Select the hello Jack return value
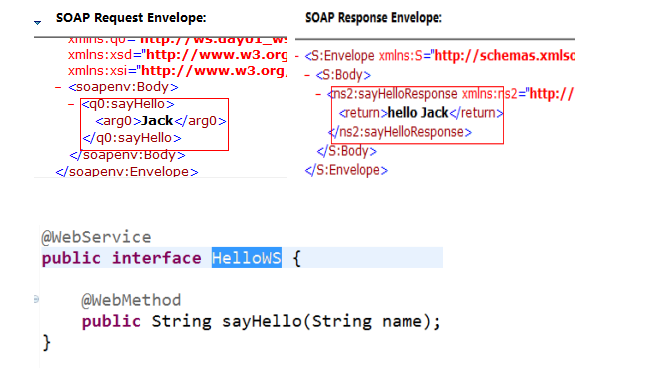Screen dimensions: 661x368 pyautogui.click(x=418, y=113)
